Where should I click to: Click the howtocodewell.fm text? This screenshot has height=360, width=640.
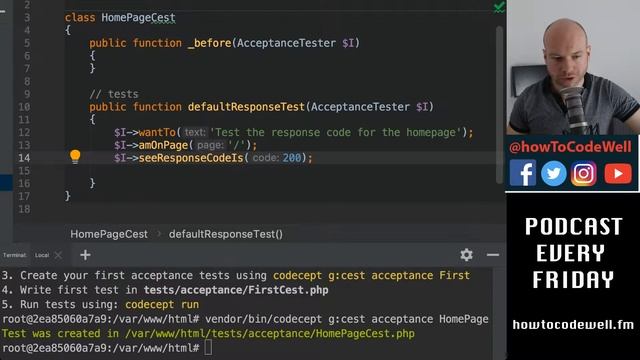coord(573,325)
